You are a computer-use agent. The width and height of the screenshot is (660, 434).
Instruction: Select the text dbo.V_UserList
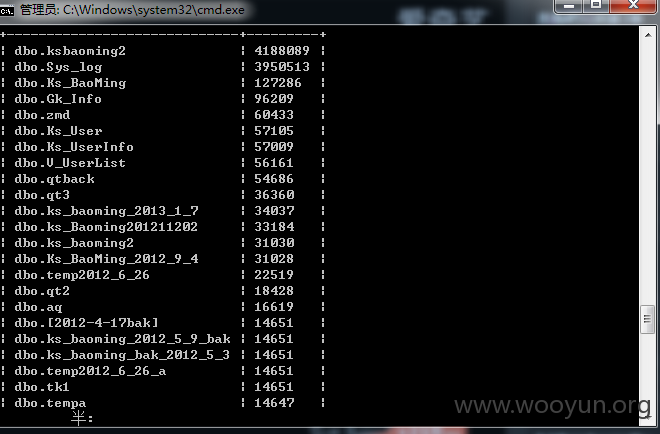(x=70, y=163)
